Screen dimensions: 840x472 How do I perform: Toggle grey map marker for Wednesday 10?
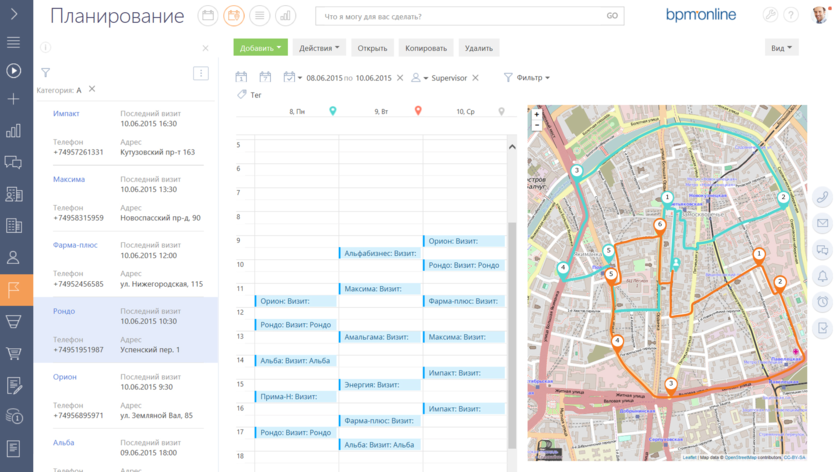501,111
